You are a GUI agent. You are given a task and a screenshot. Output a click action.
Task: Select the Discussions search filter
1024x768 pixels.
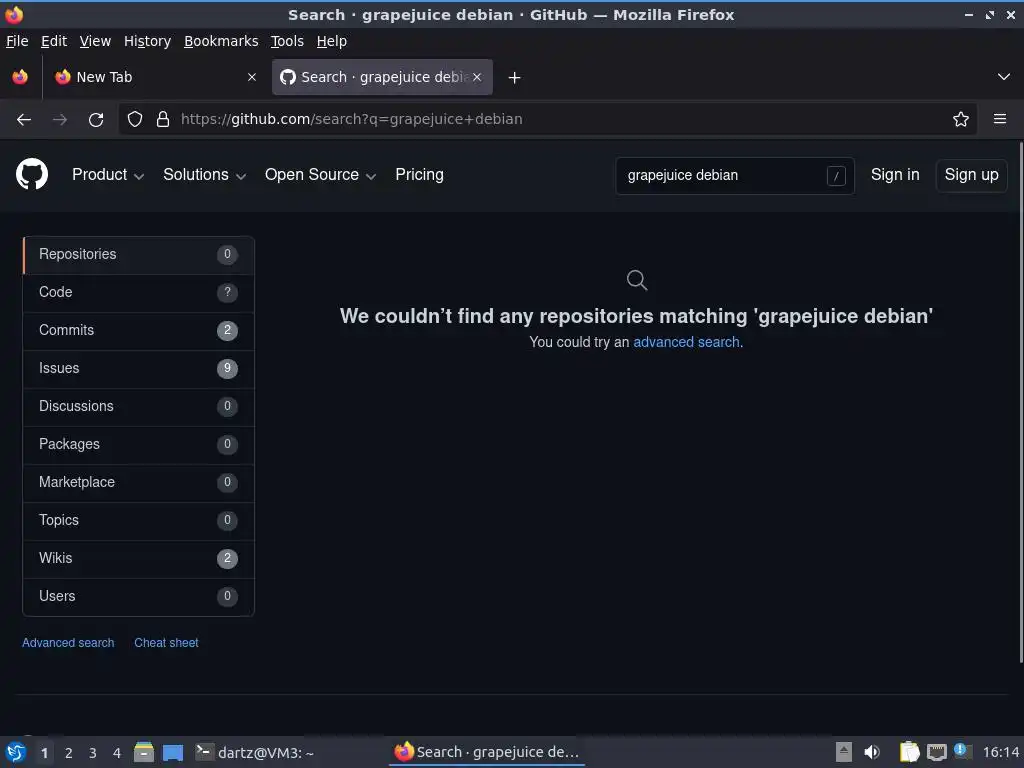click(x=138, y=406)
